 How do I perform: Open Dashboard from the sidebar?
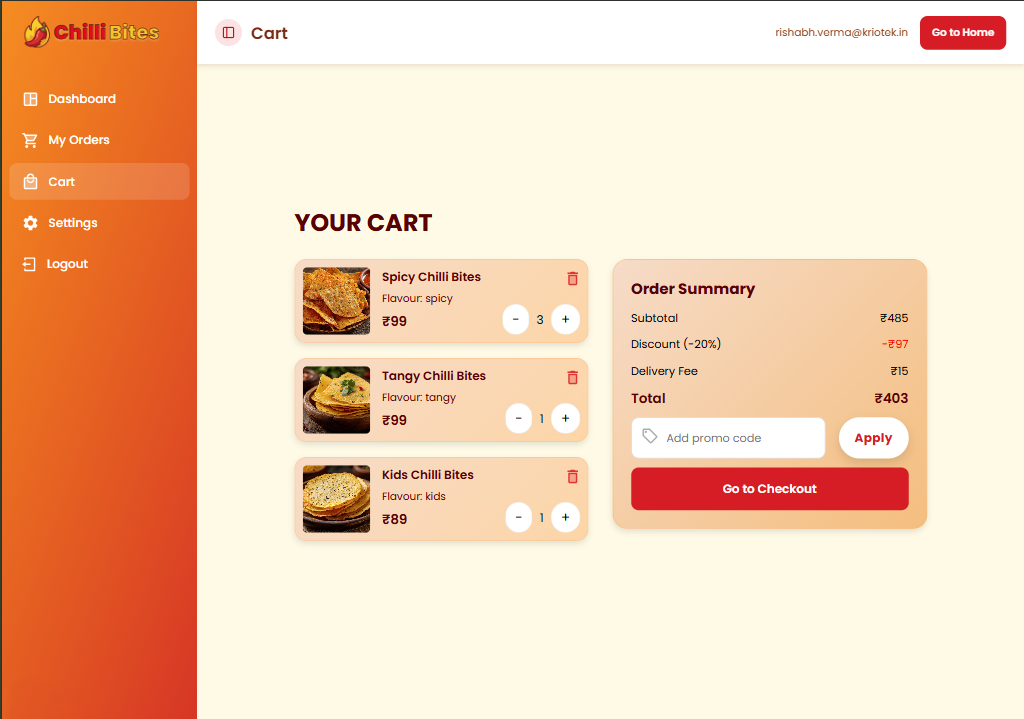point(81,99)
